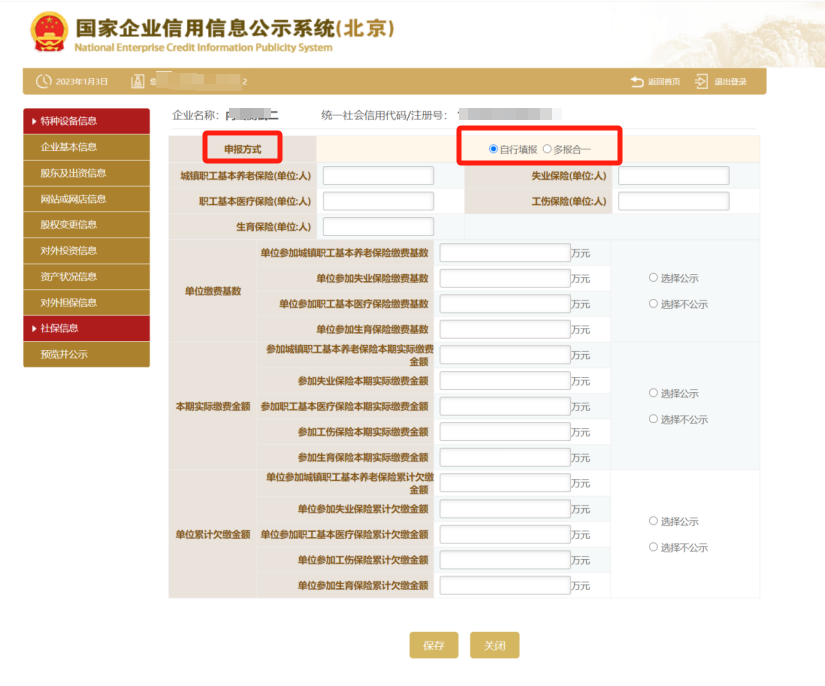Image resolution: width=825 pixels, height=686 pixels.
Task: Open 对外担保信息 sidebar item
Action: click(86, 302)
